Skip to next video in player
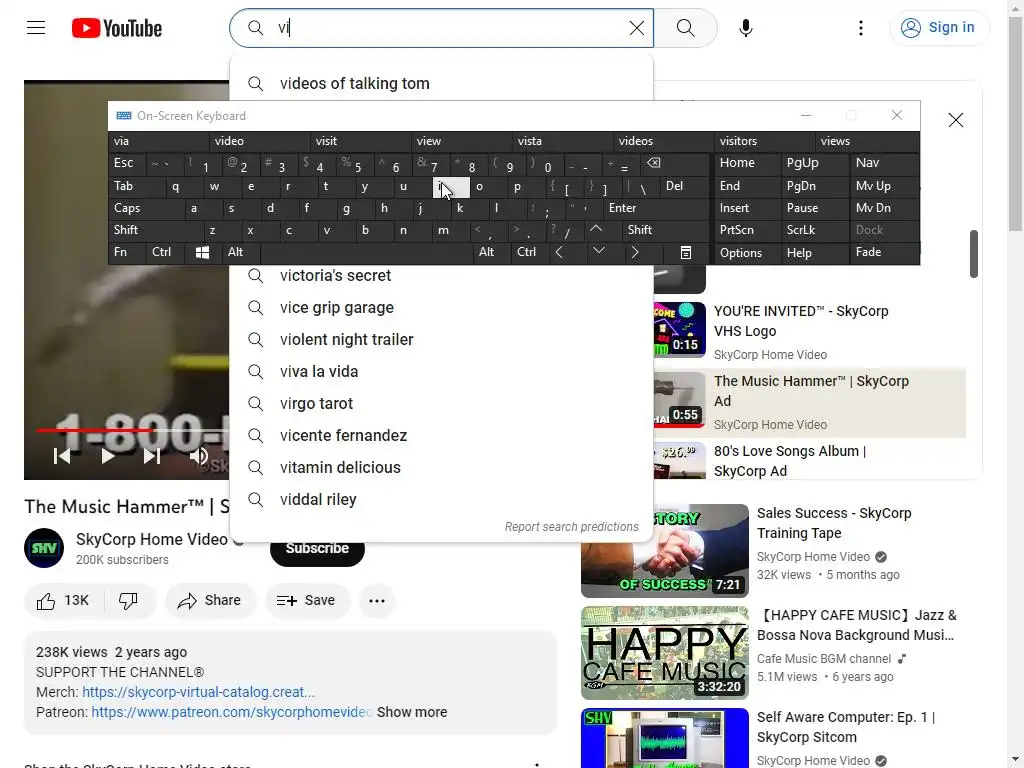The image size is (1024, 768). [x=152, y=456]
